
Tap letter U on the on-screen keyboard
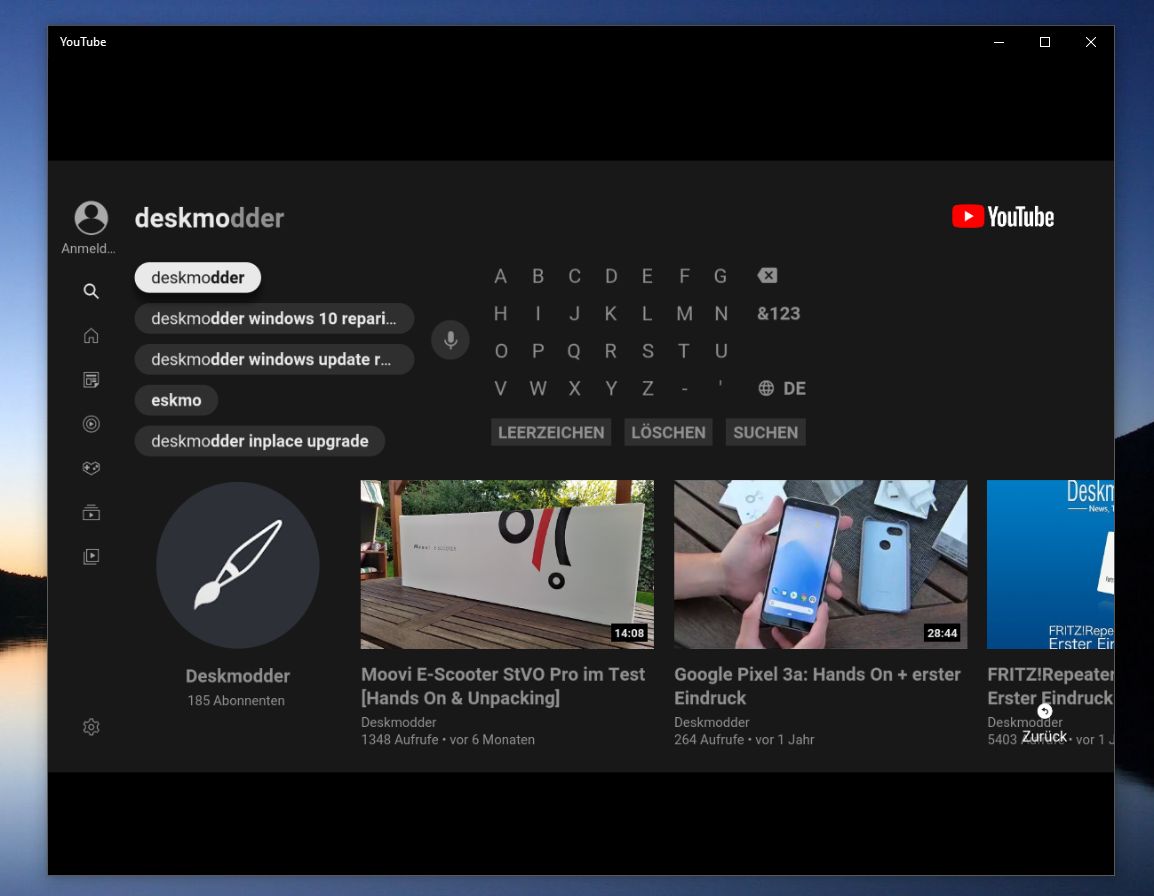[x=721, y=351]
